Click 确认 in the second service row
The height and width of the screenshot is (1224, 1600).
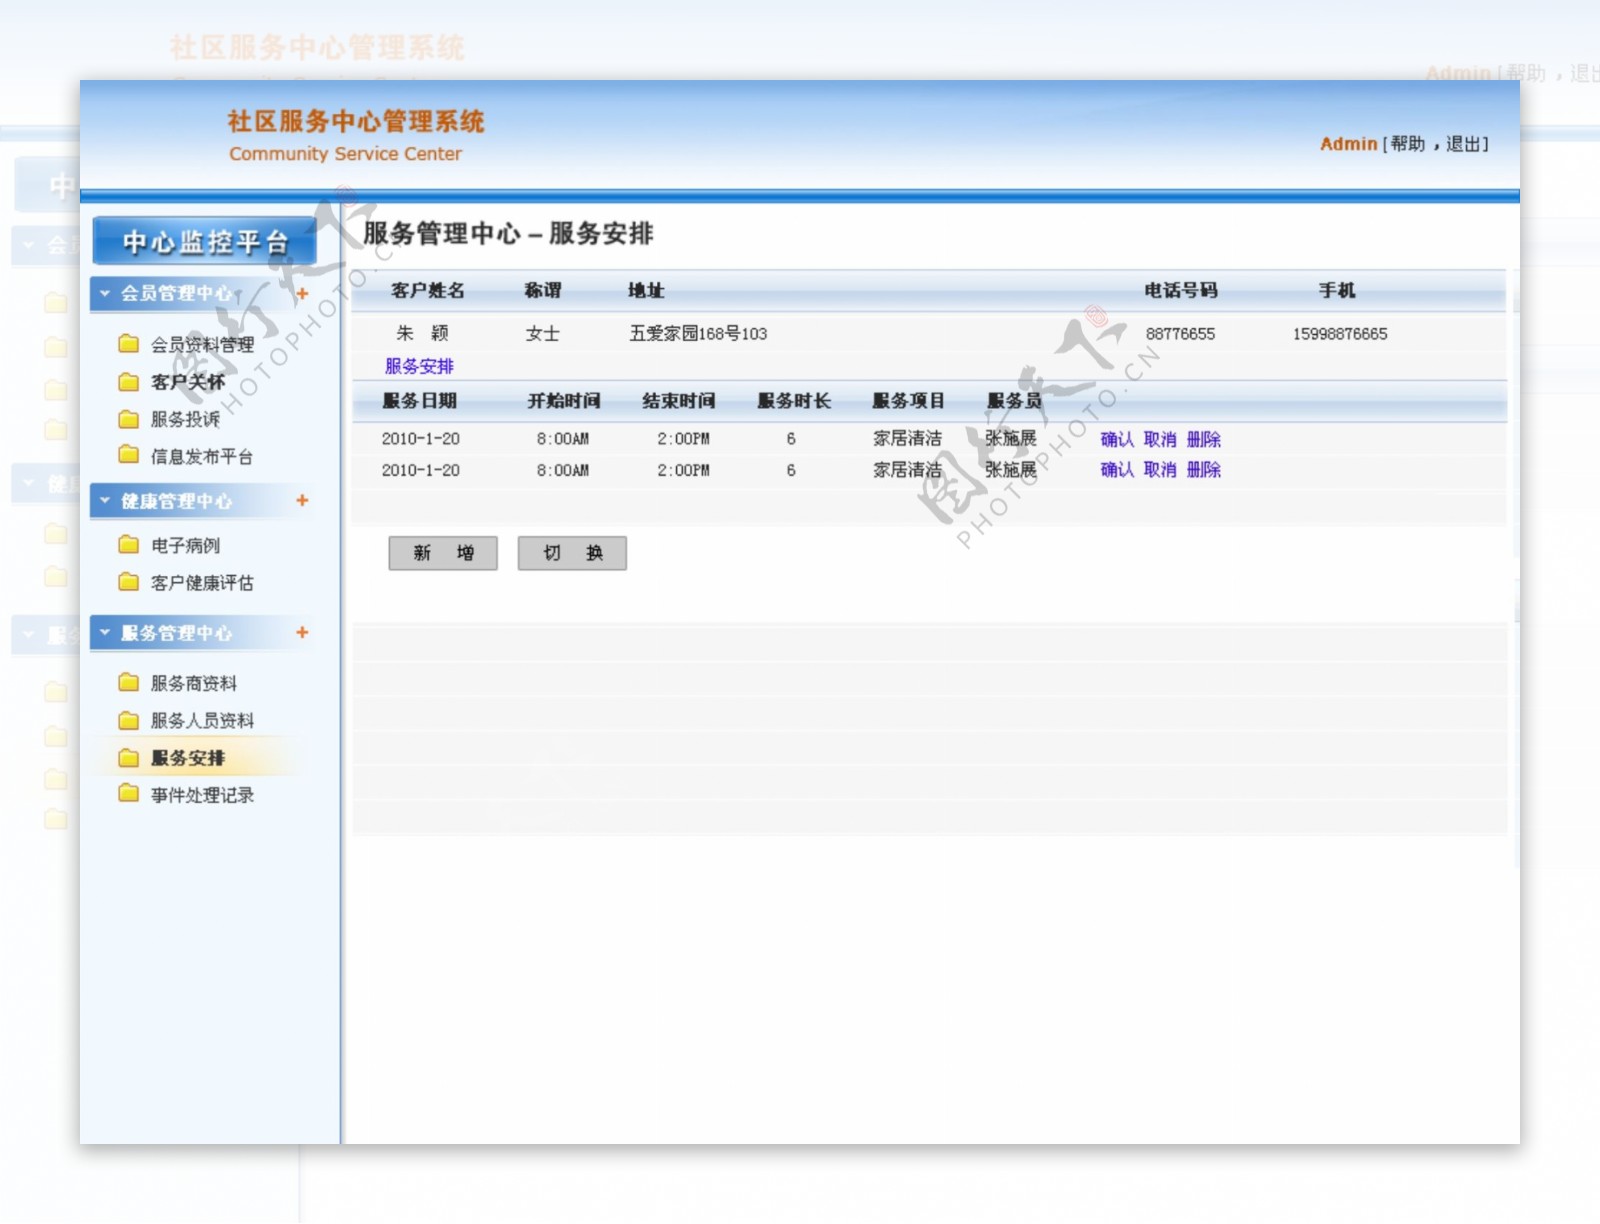click(x=1117, y=469)
